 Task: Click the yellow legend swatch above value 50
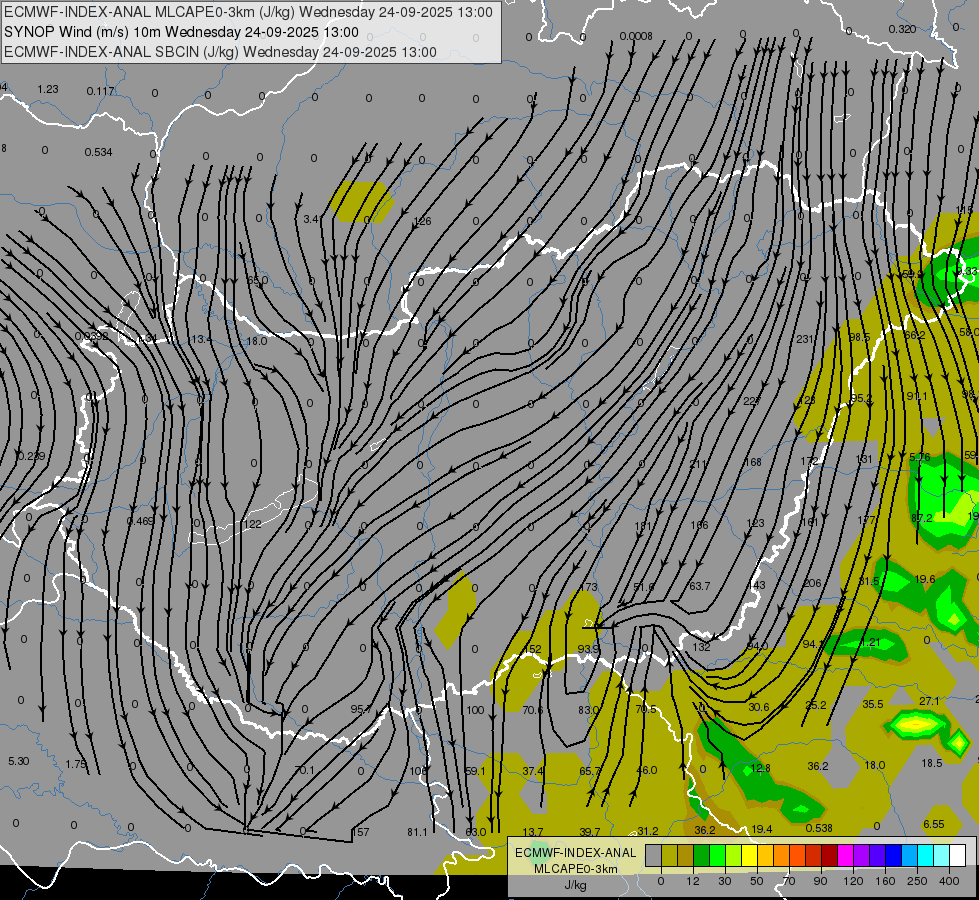(749, 856)
